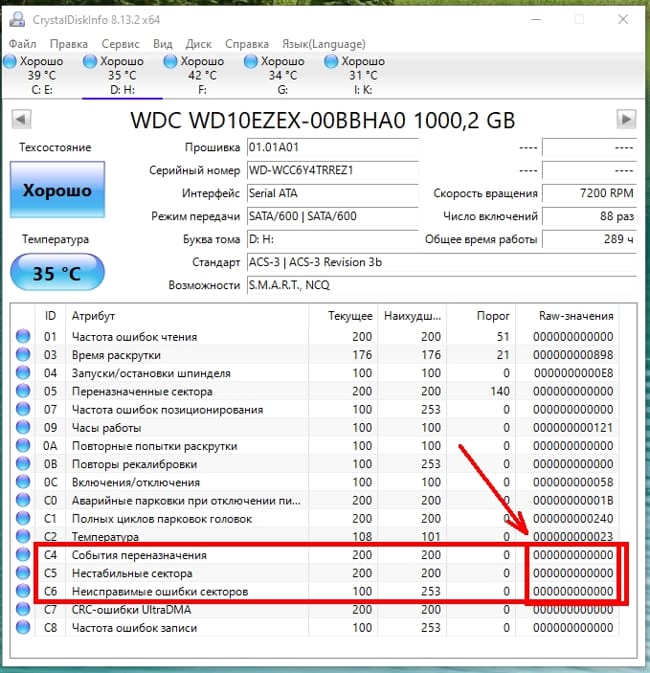Viewport: 650px width, 673px height.
Task: Select the Нестабильные сектора row
Action: point(315,573)
